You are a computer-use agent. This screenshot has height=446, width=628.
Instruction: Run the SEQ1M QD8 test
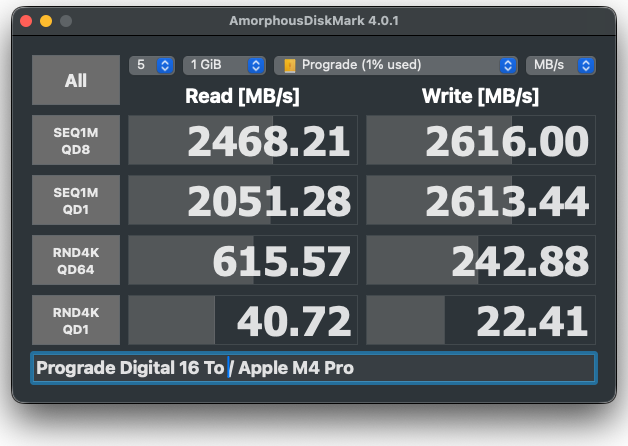click(x=76, y=140)
